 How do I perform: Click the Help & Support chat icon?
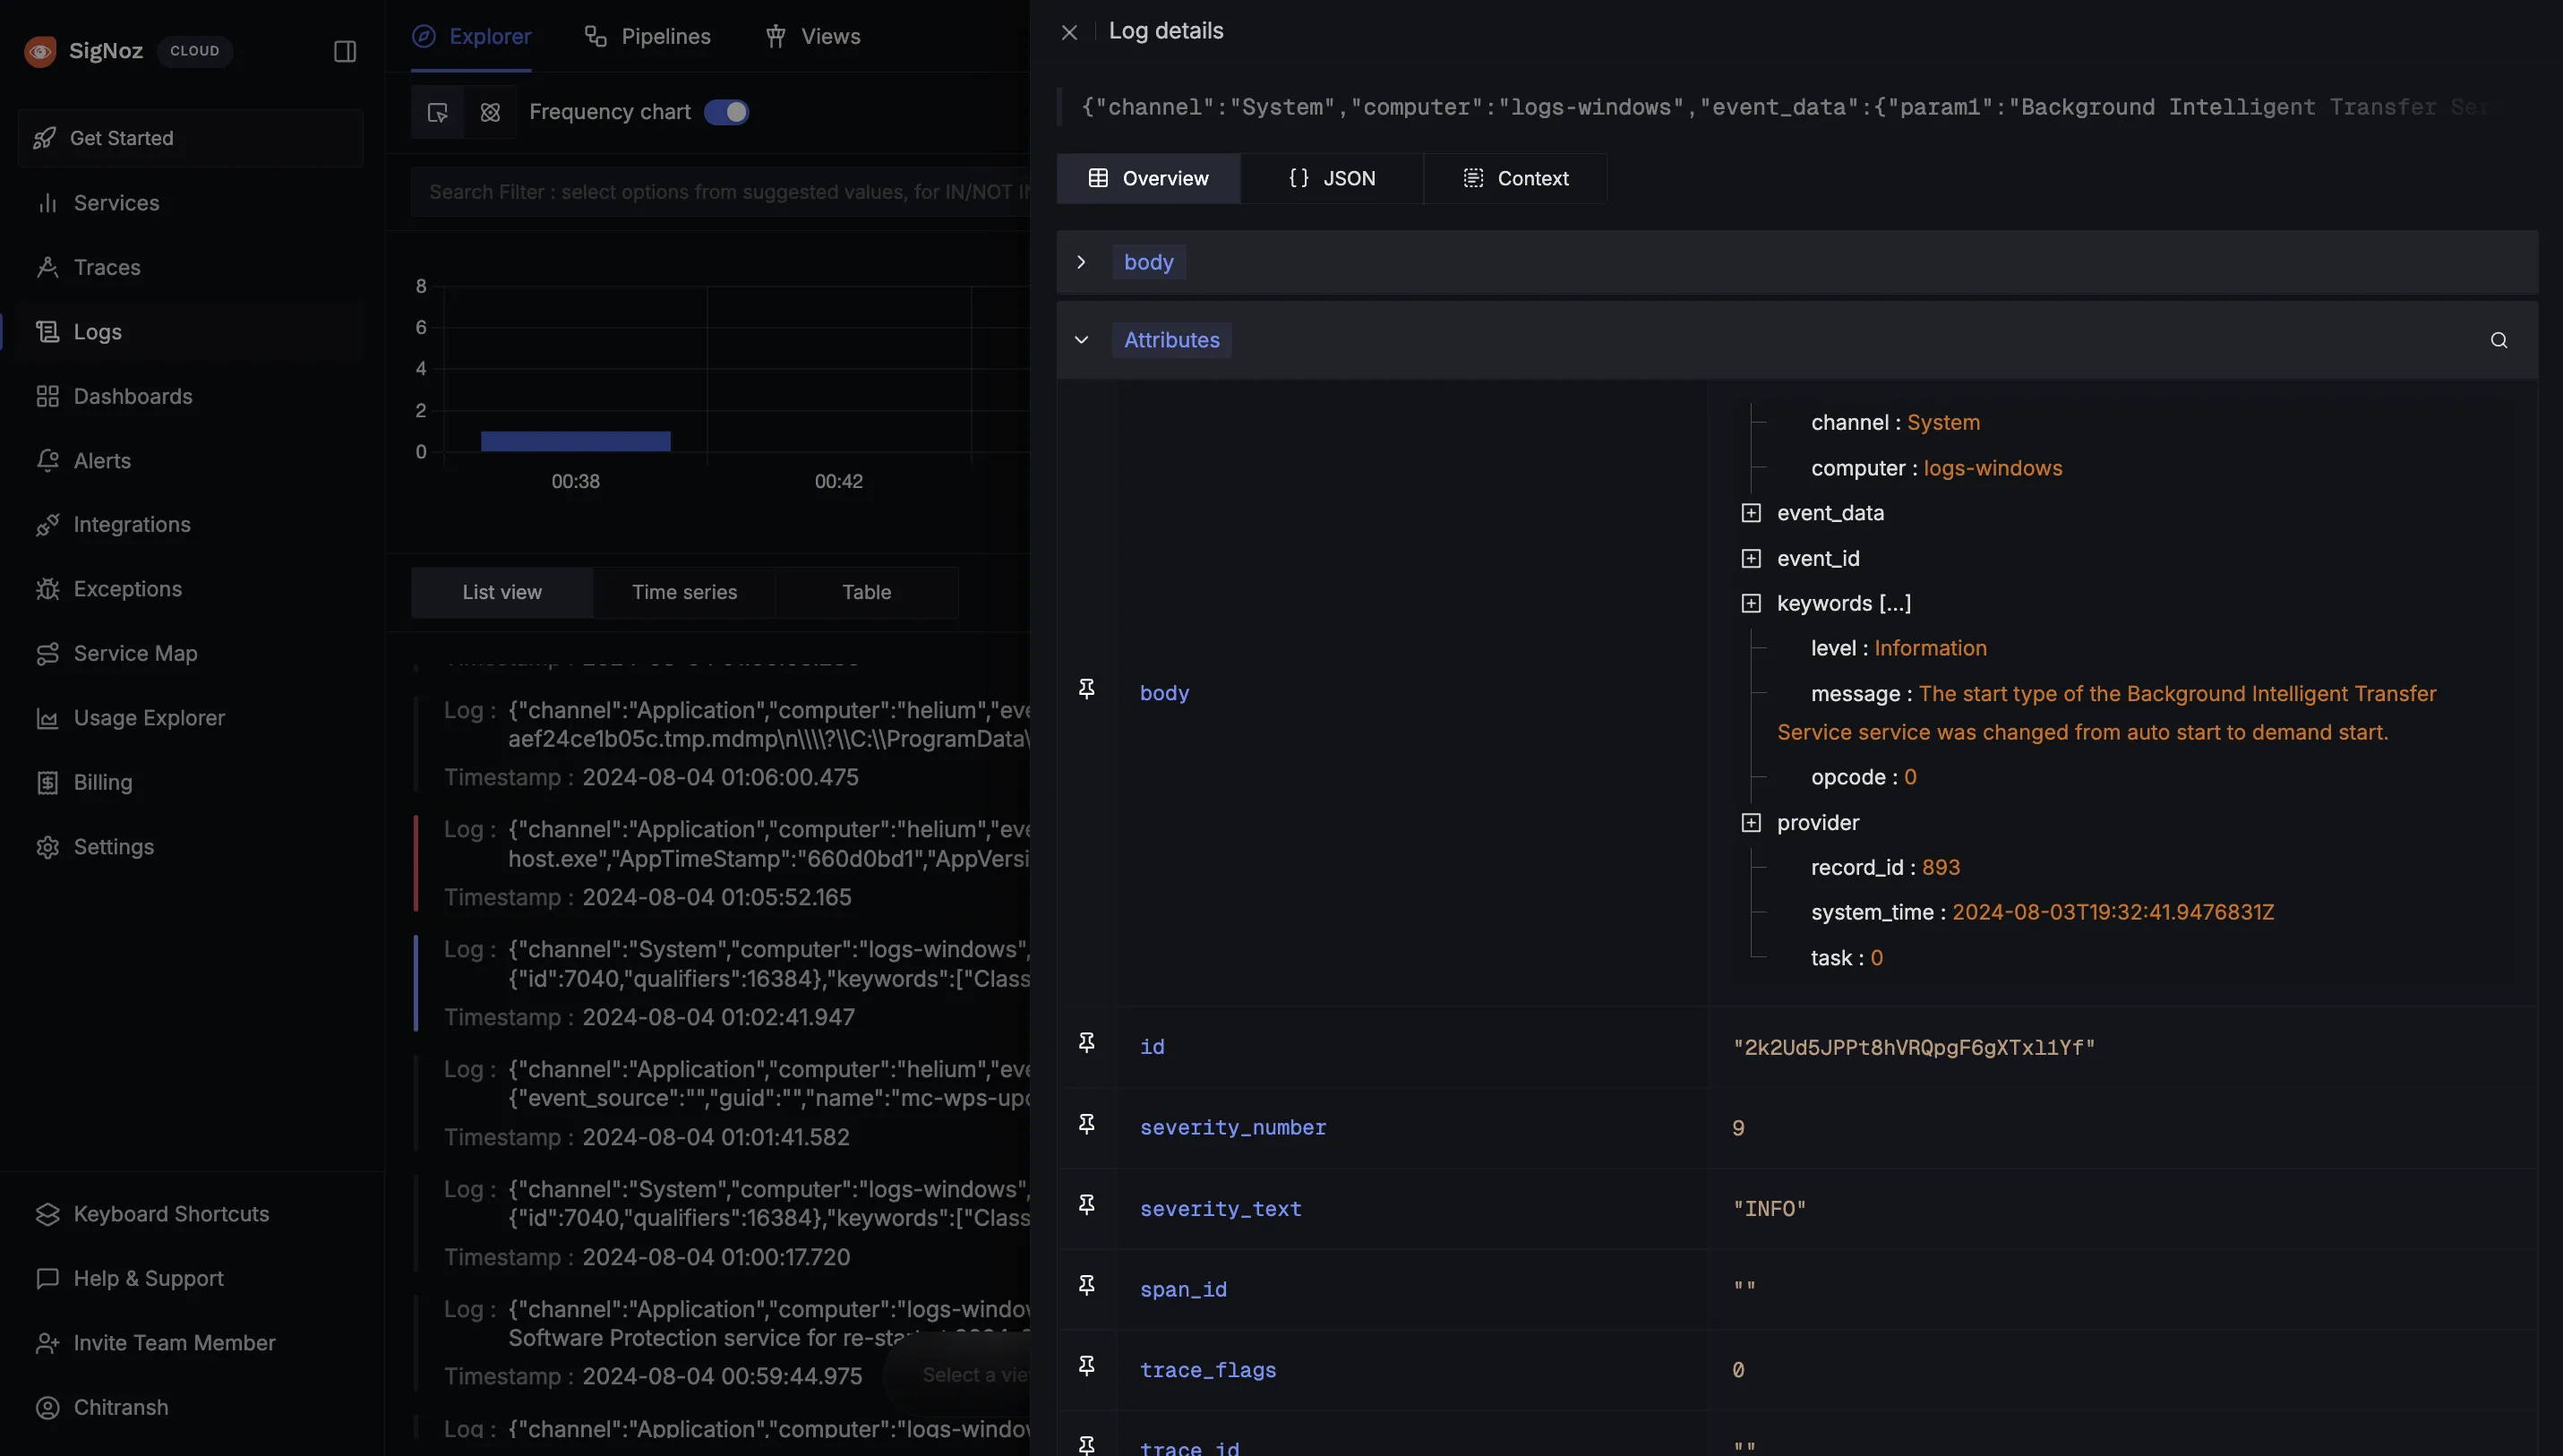coord(47,1279)
